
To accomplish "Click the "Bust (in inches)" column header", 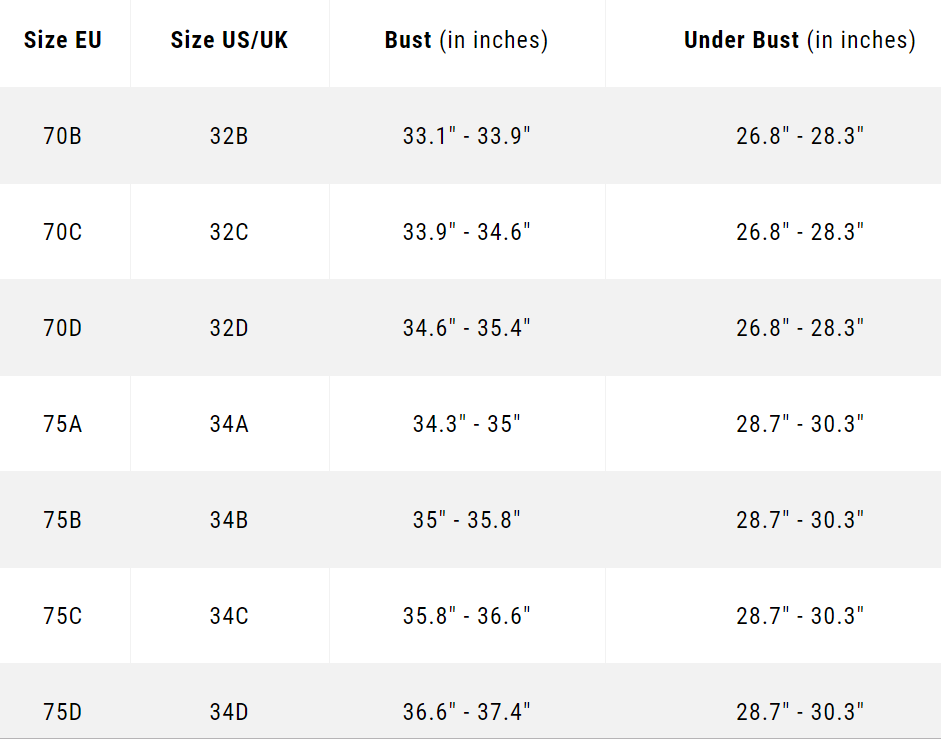I will tap(466, 40).
